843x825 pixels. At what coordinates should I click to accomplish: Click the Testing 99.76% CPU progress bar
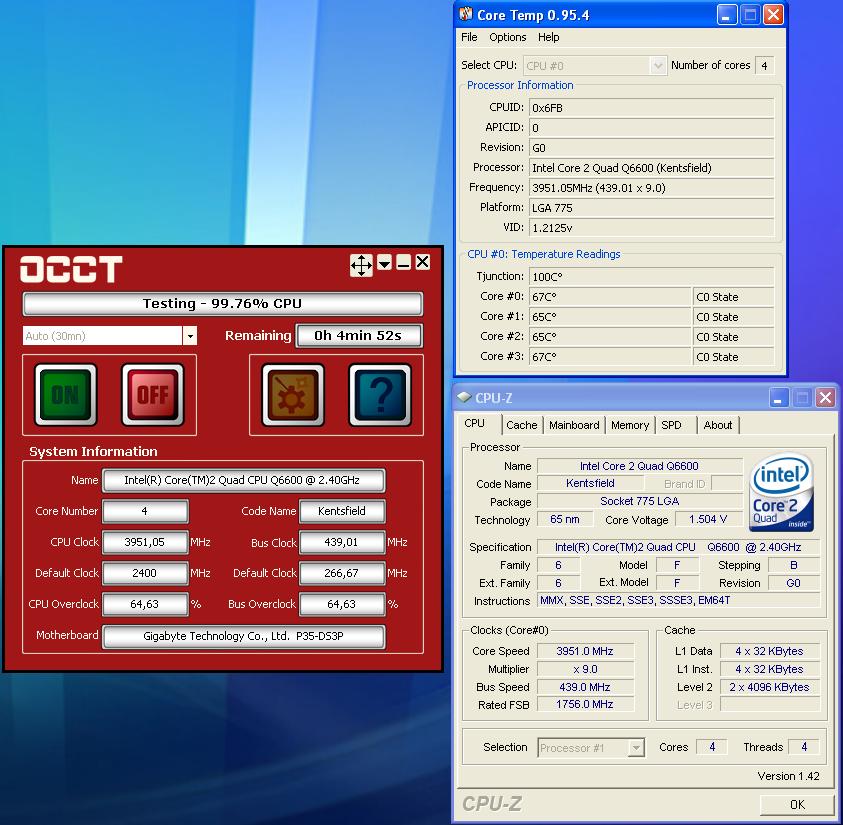tap(223, 304)
